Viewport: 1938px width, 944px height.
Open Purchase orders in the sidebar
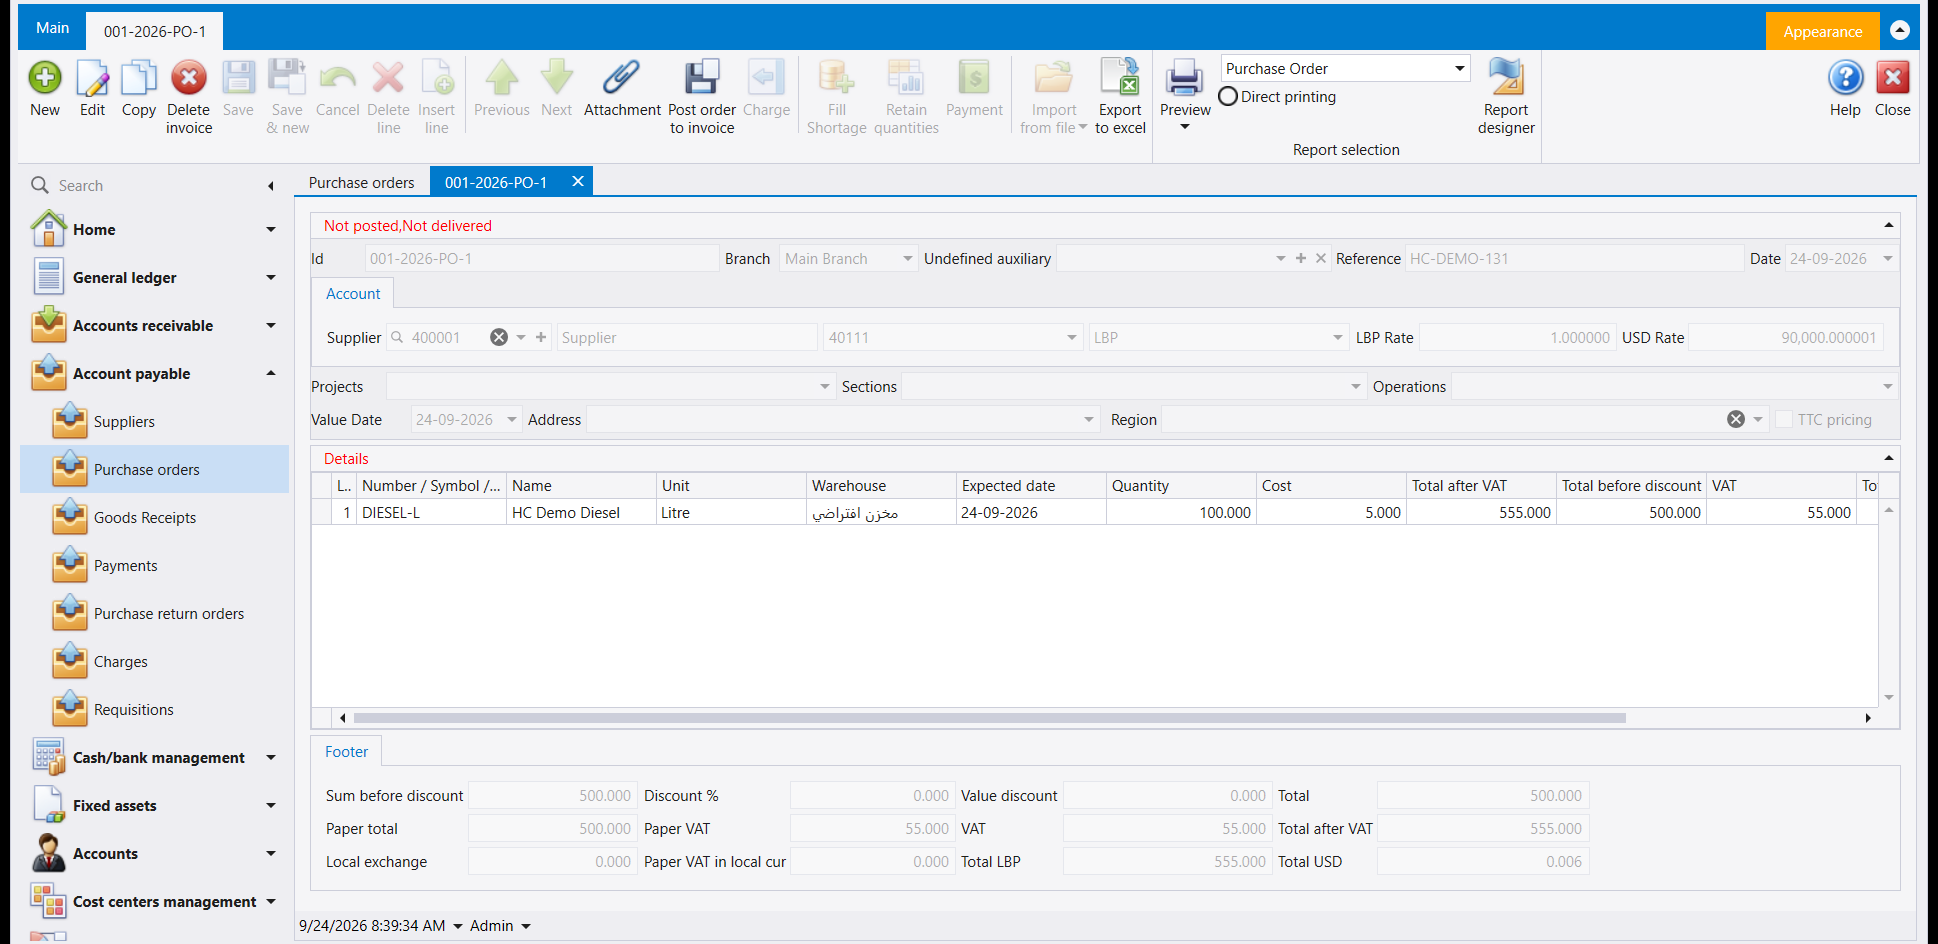click(154, 469)
